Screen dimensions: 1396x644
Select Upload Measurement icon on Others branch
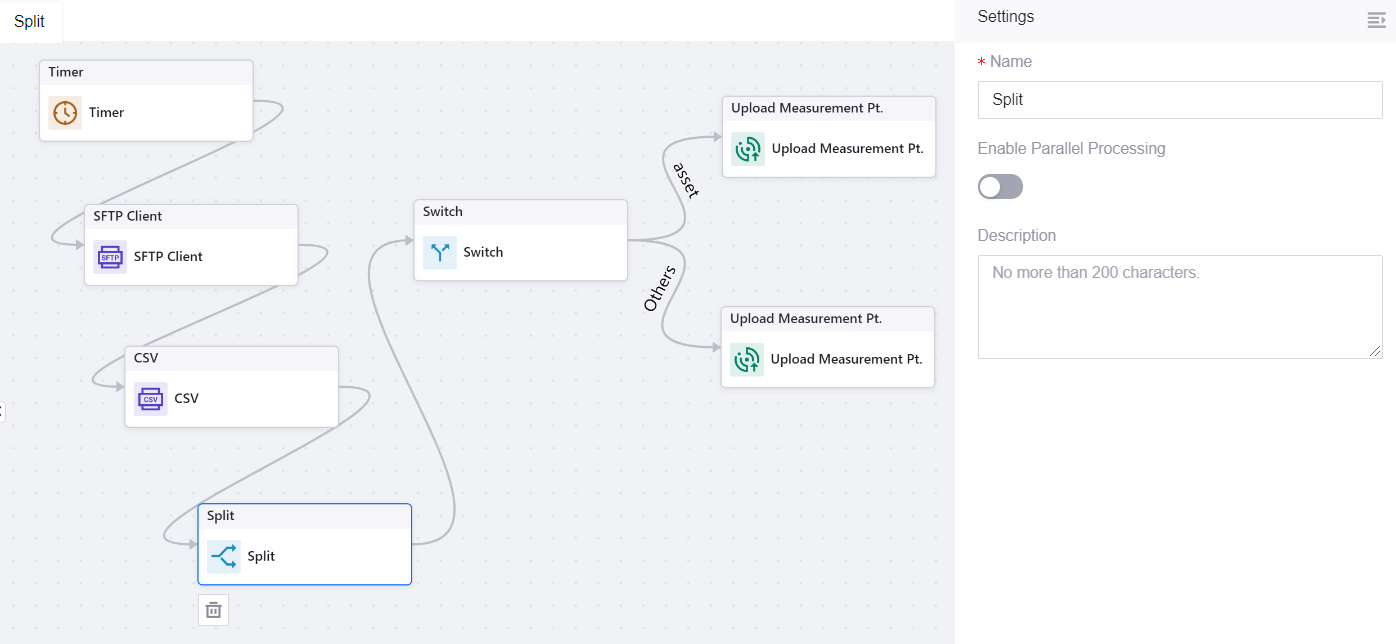pos(747,360)
